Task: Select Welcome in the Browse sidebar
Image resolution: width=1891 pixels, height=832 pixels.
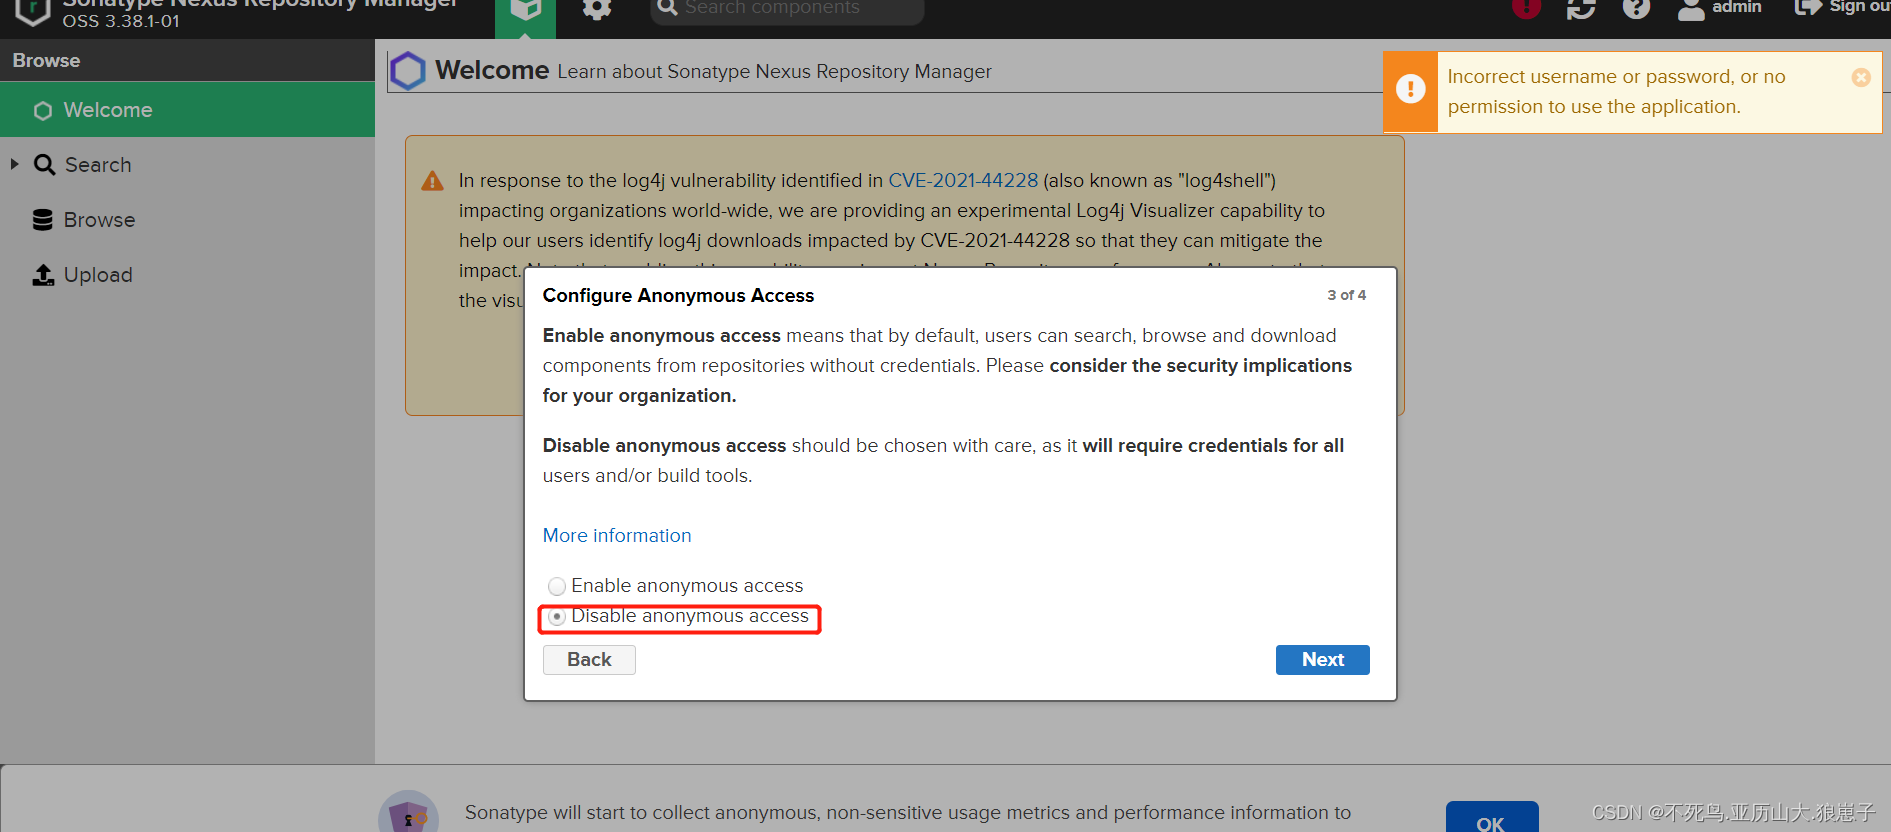Action: 187,110
